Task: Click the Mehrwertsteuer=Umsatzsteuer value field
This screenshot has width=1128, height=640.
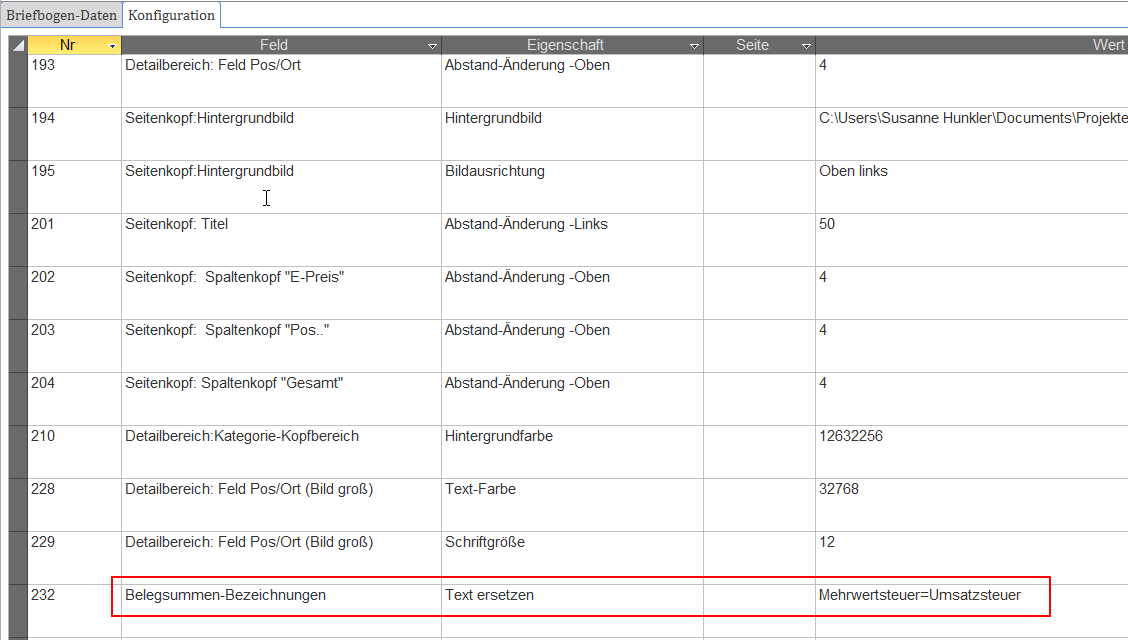Action: [x=920, y=595]
